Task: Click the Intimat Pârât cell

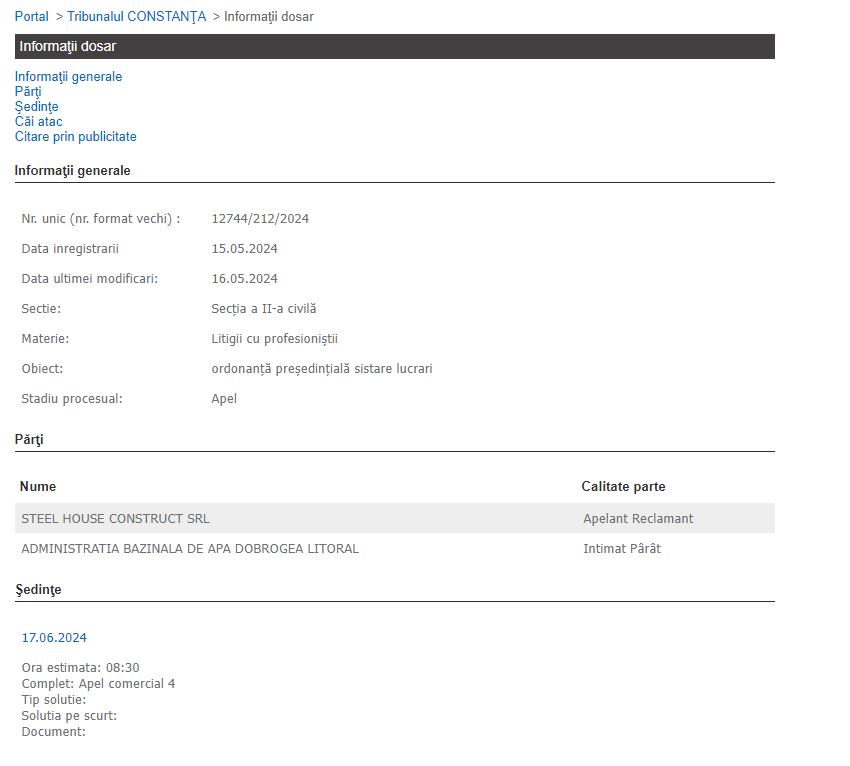Action: (622, 549)
